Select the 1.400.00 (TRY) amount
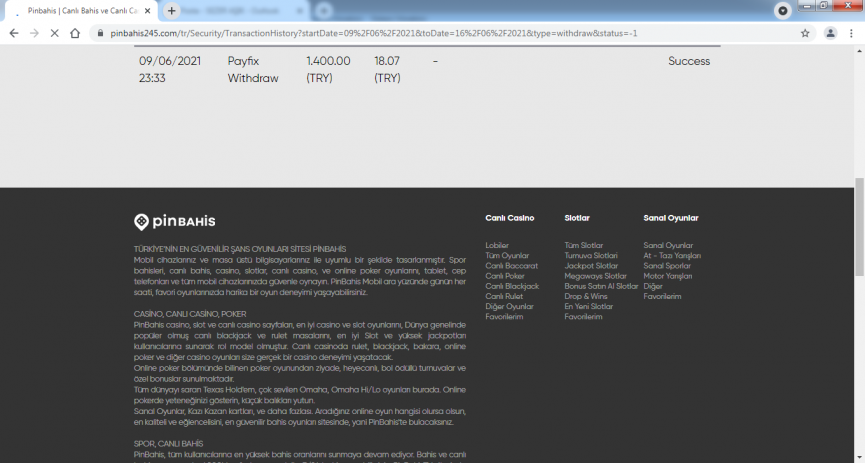The image size is (865, 463). tap(328, 70)
